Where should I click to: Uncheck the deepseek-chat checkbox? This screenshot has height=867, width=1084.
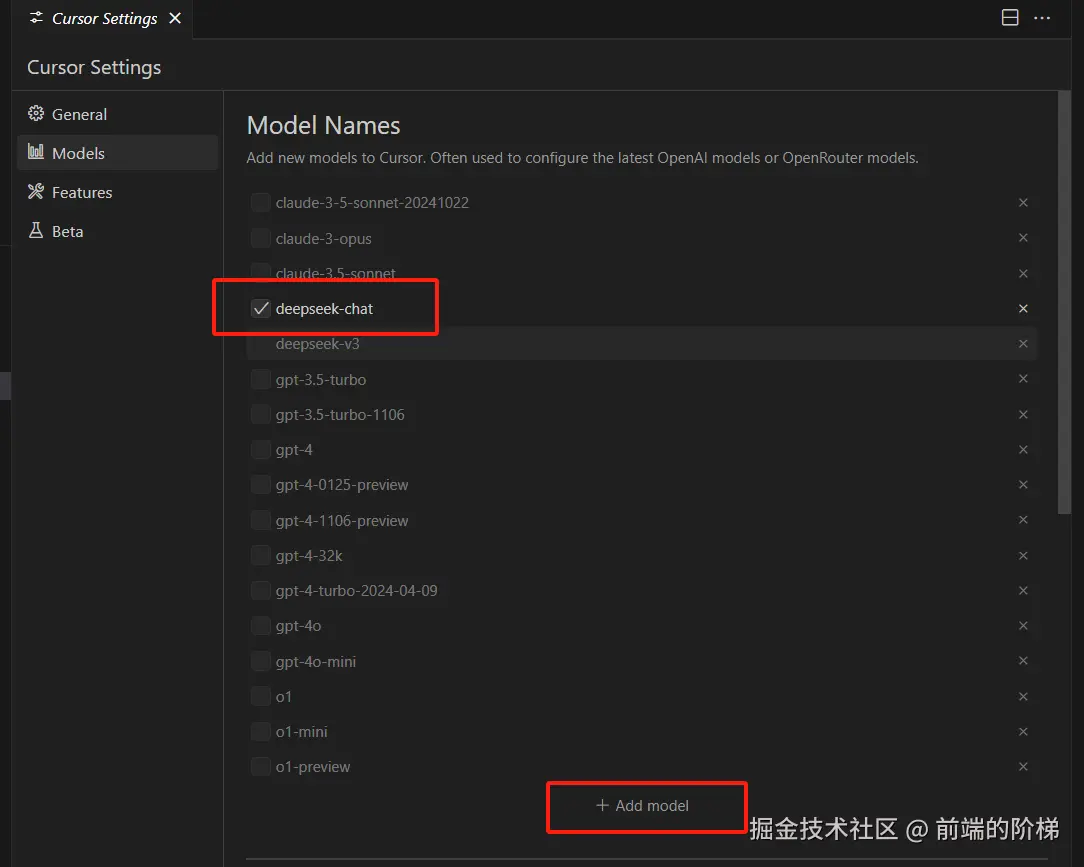point(261,308)
